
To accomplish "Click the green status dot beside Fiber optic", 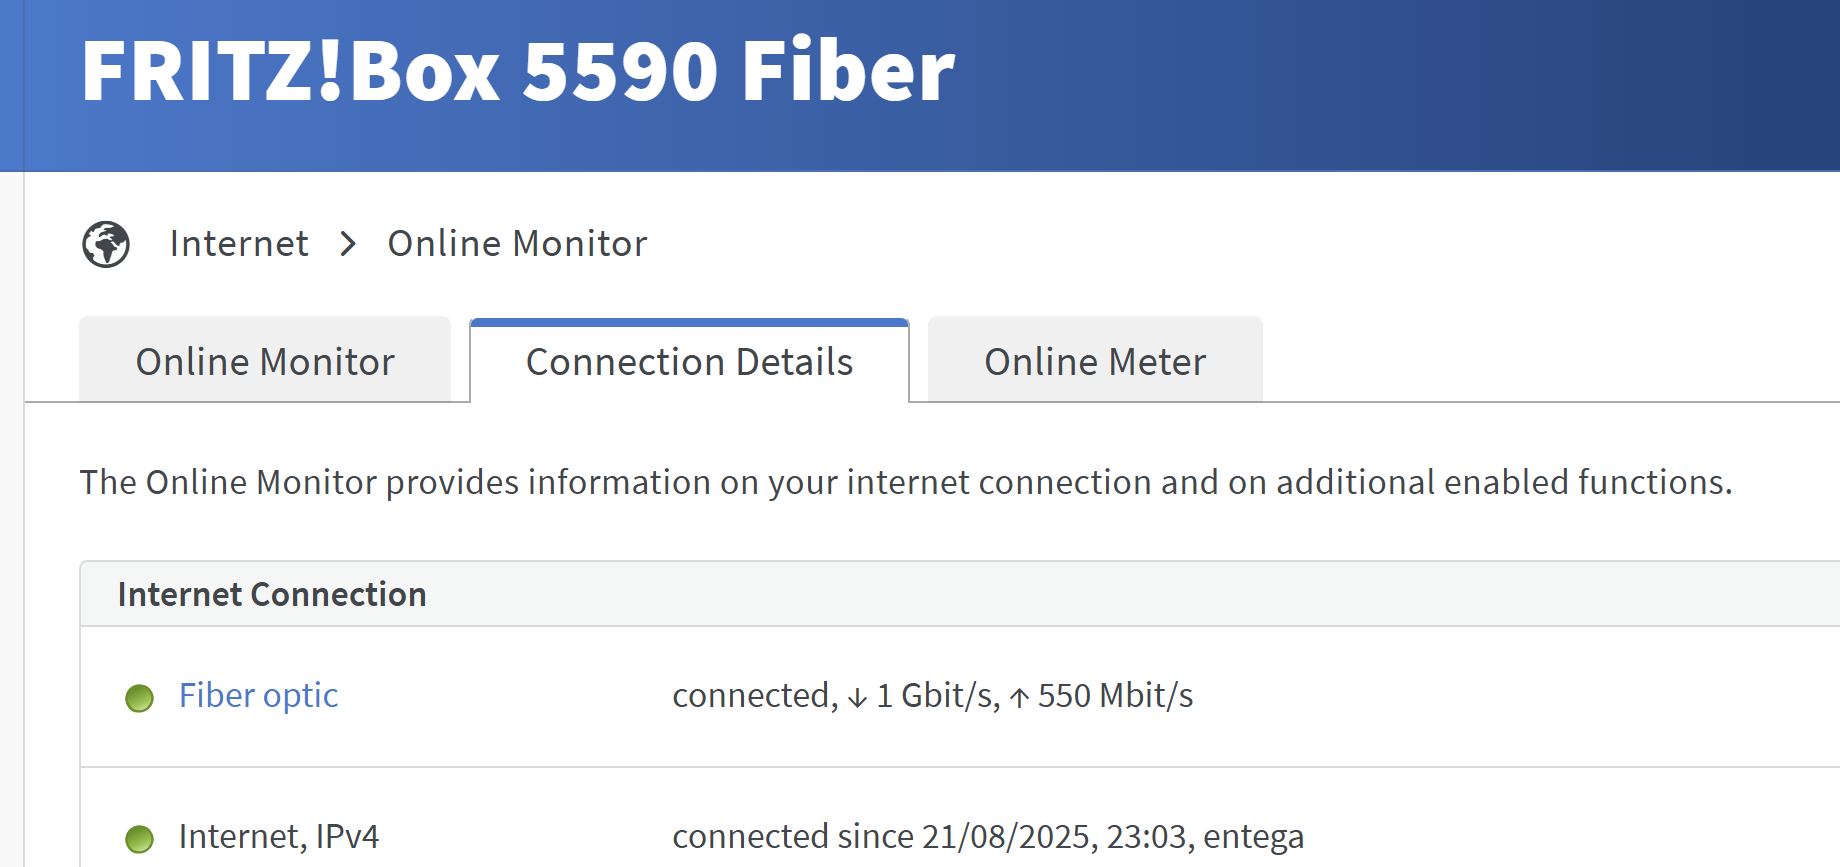I will [x=140, y=697].
